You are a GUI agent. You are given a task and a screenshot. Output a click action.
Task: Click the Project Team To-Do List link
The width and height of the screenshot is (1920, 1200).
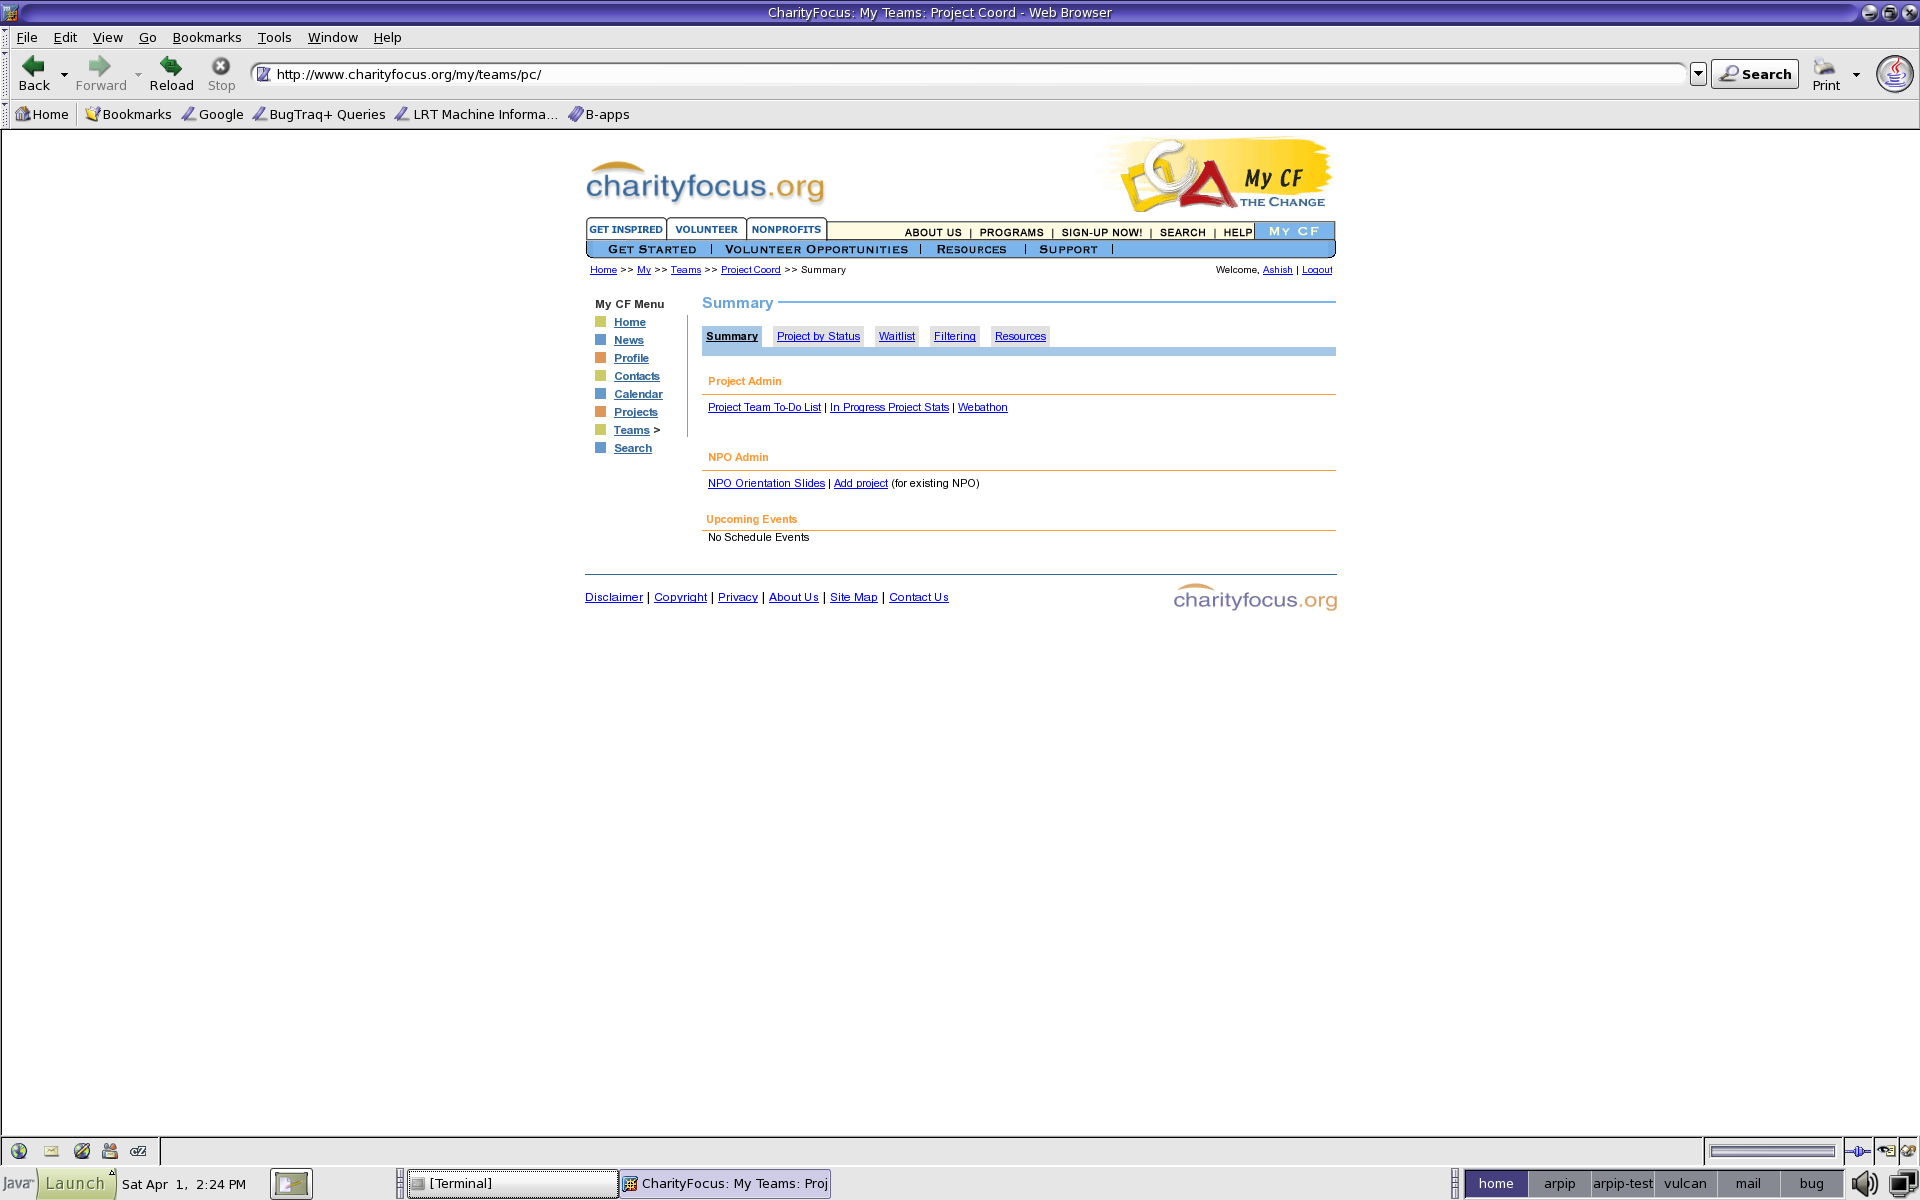(764, 407)
